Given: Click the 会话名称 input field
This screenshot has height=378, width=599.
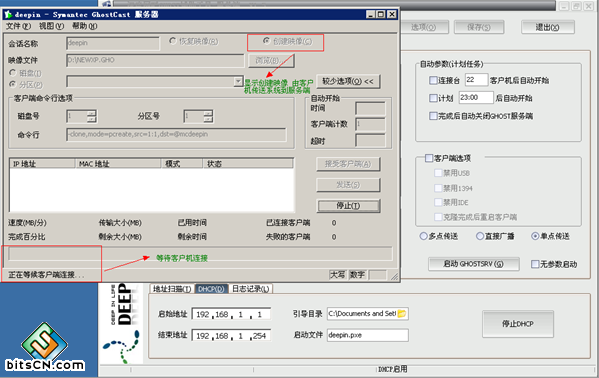Looking at the screenshot, I should [x=113, y=43].
